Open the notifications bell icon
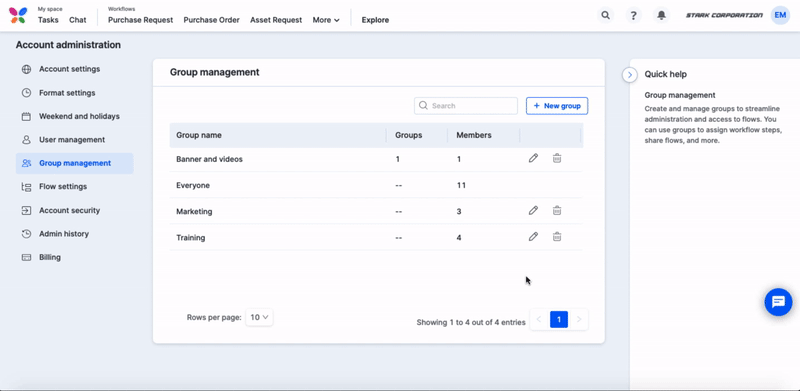The width and height of the screenshot is (800, 391). point(661,15)
